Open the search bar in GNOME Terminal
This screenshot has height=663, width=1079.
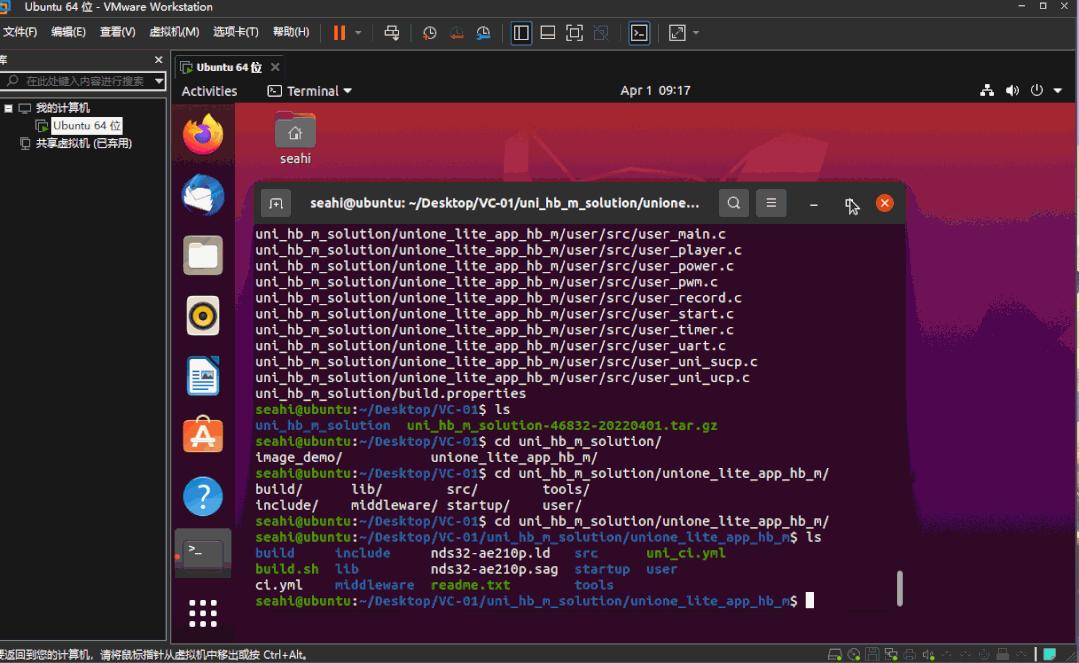tap(733, 203)
